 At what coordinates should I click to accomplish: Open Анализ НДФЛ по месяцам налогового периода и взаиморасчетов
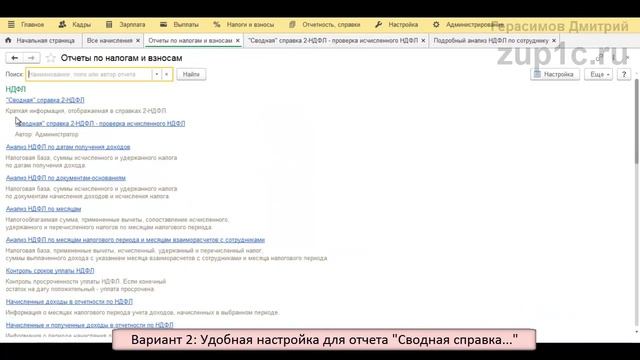tap(135, 240)
